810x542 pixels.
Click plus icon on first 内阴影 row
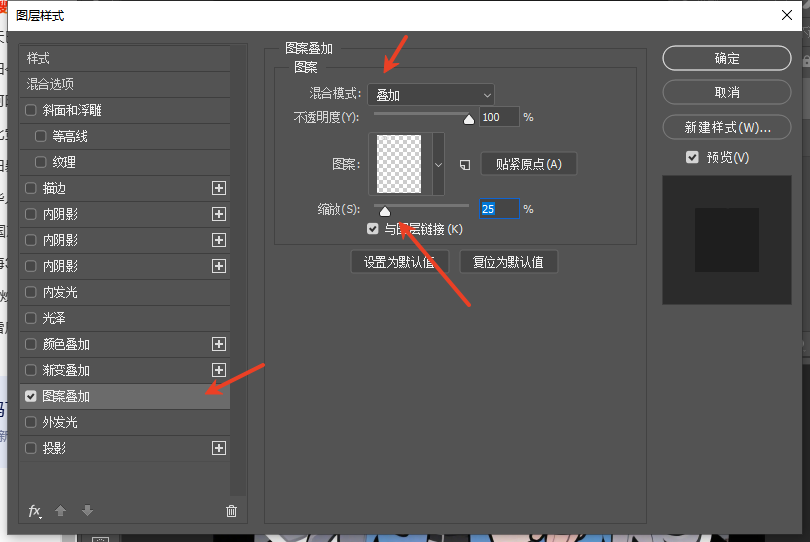[x=219, y=214]
